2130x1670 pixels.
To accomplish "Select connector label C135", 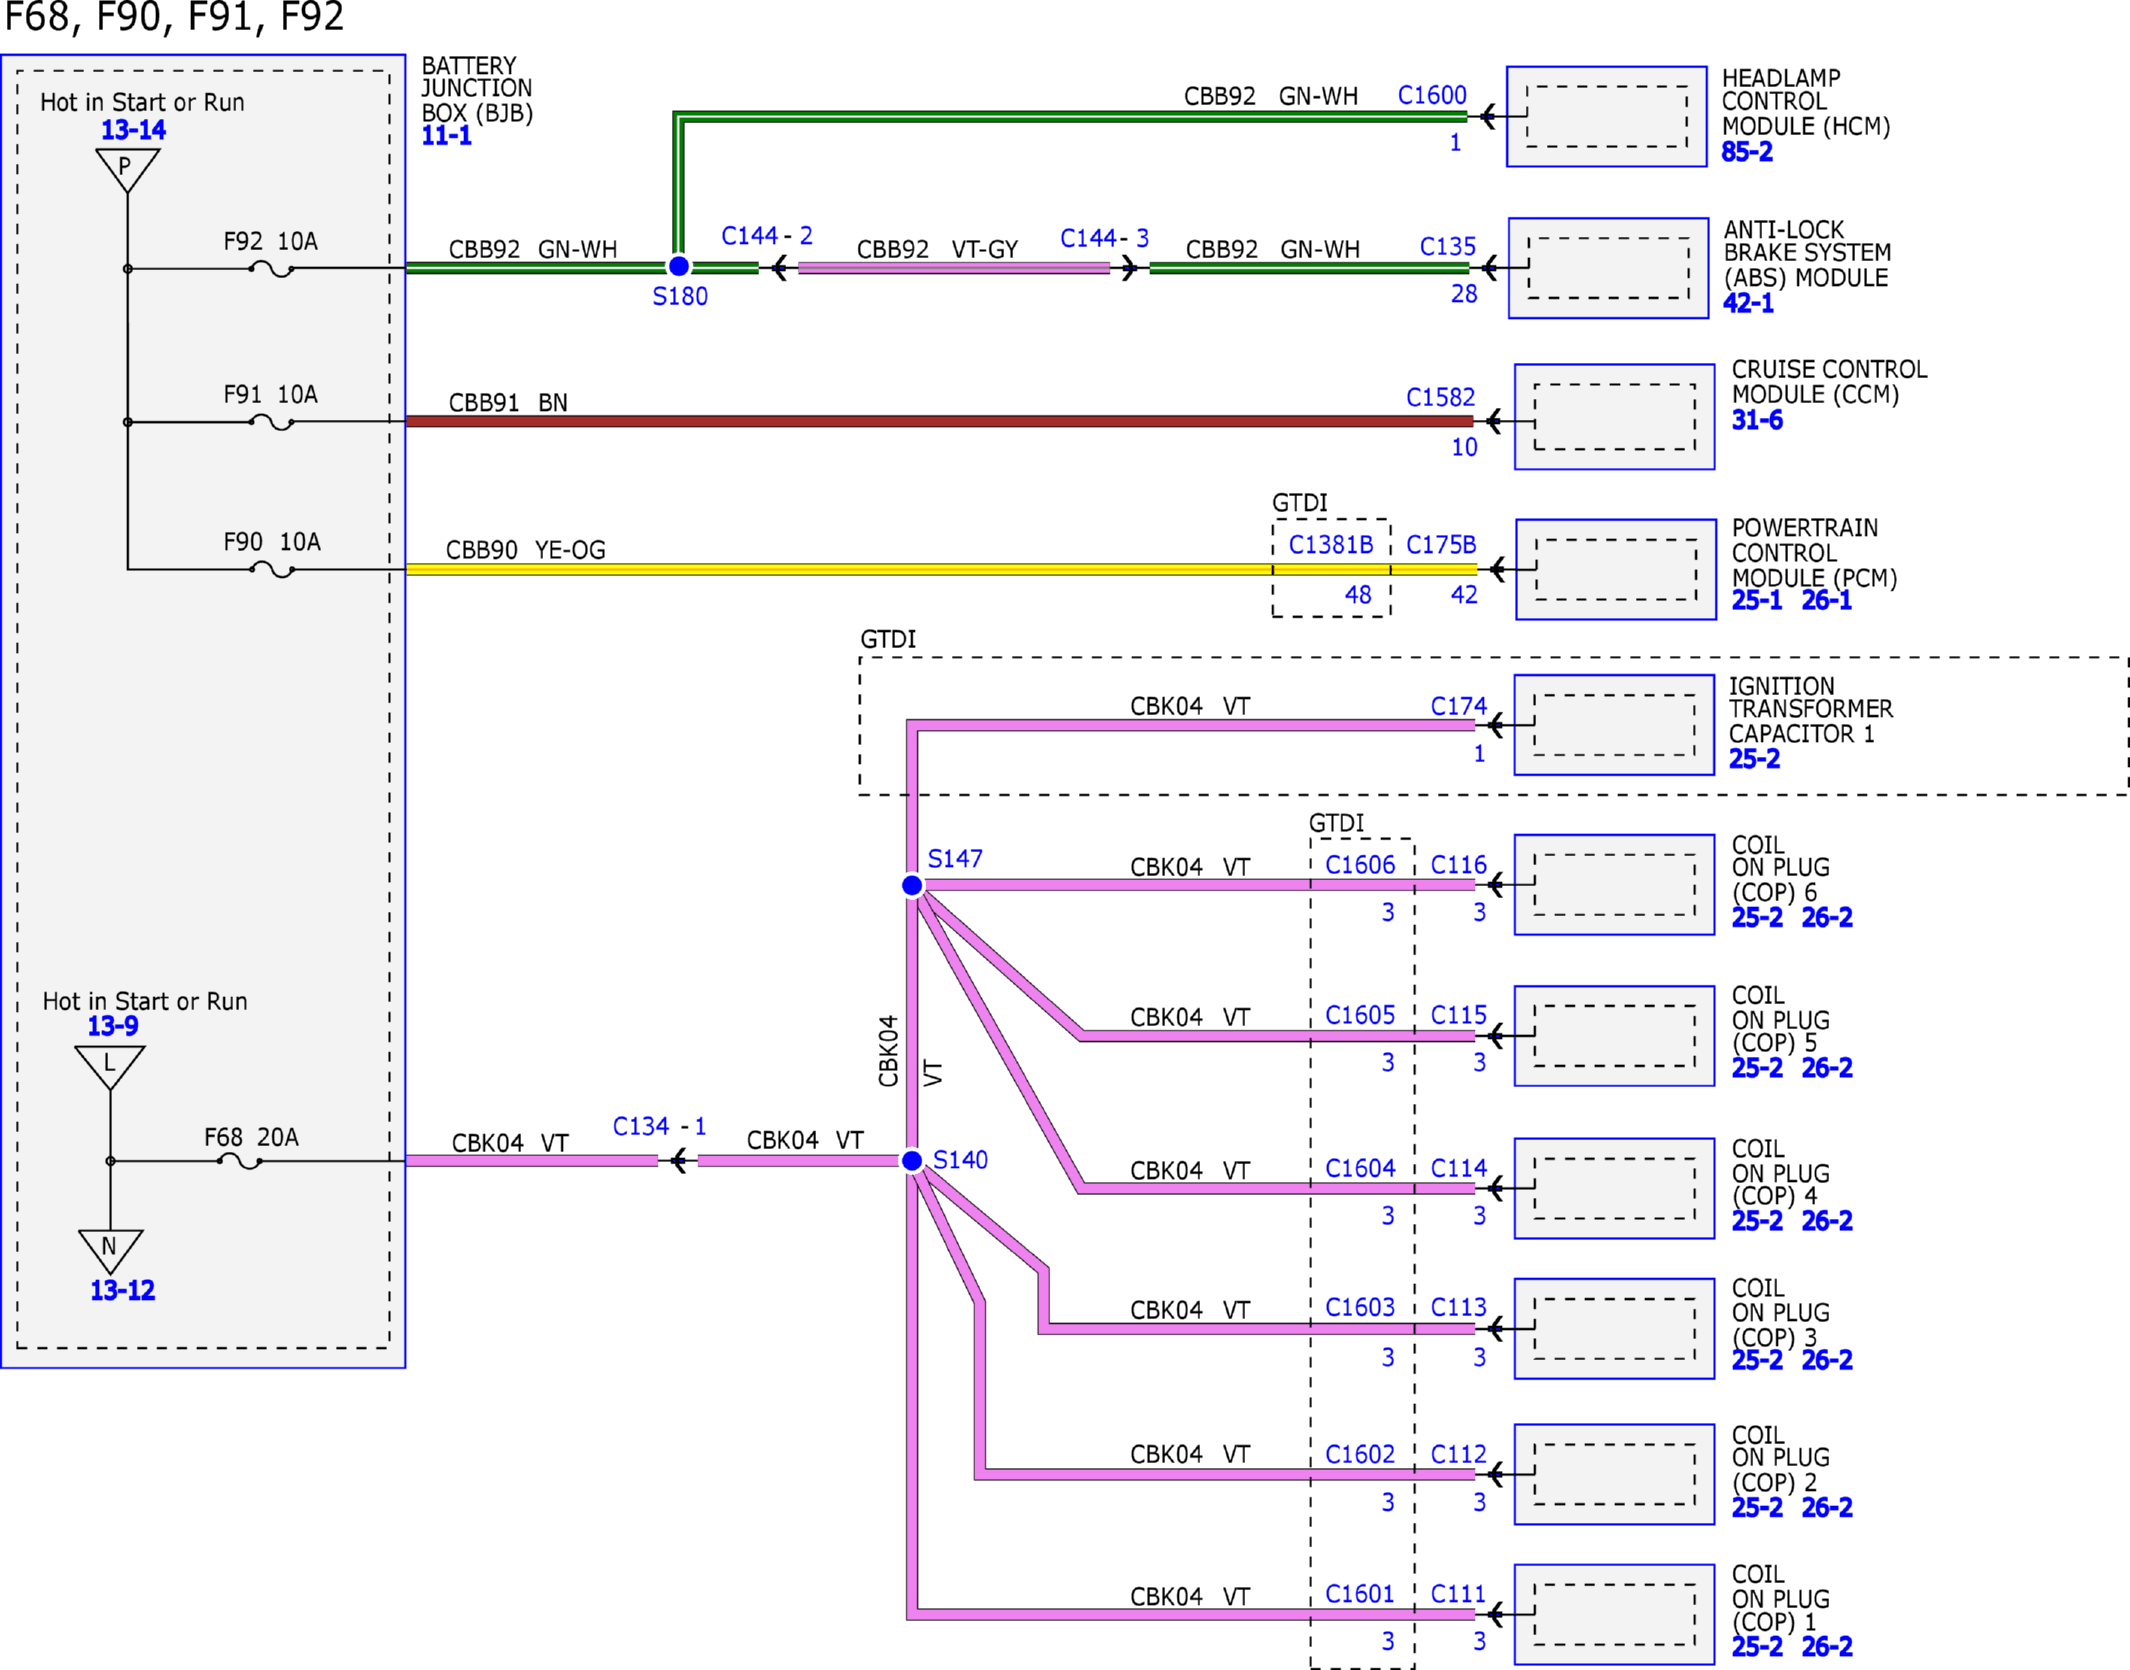I will point(1448,246).
